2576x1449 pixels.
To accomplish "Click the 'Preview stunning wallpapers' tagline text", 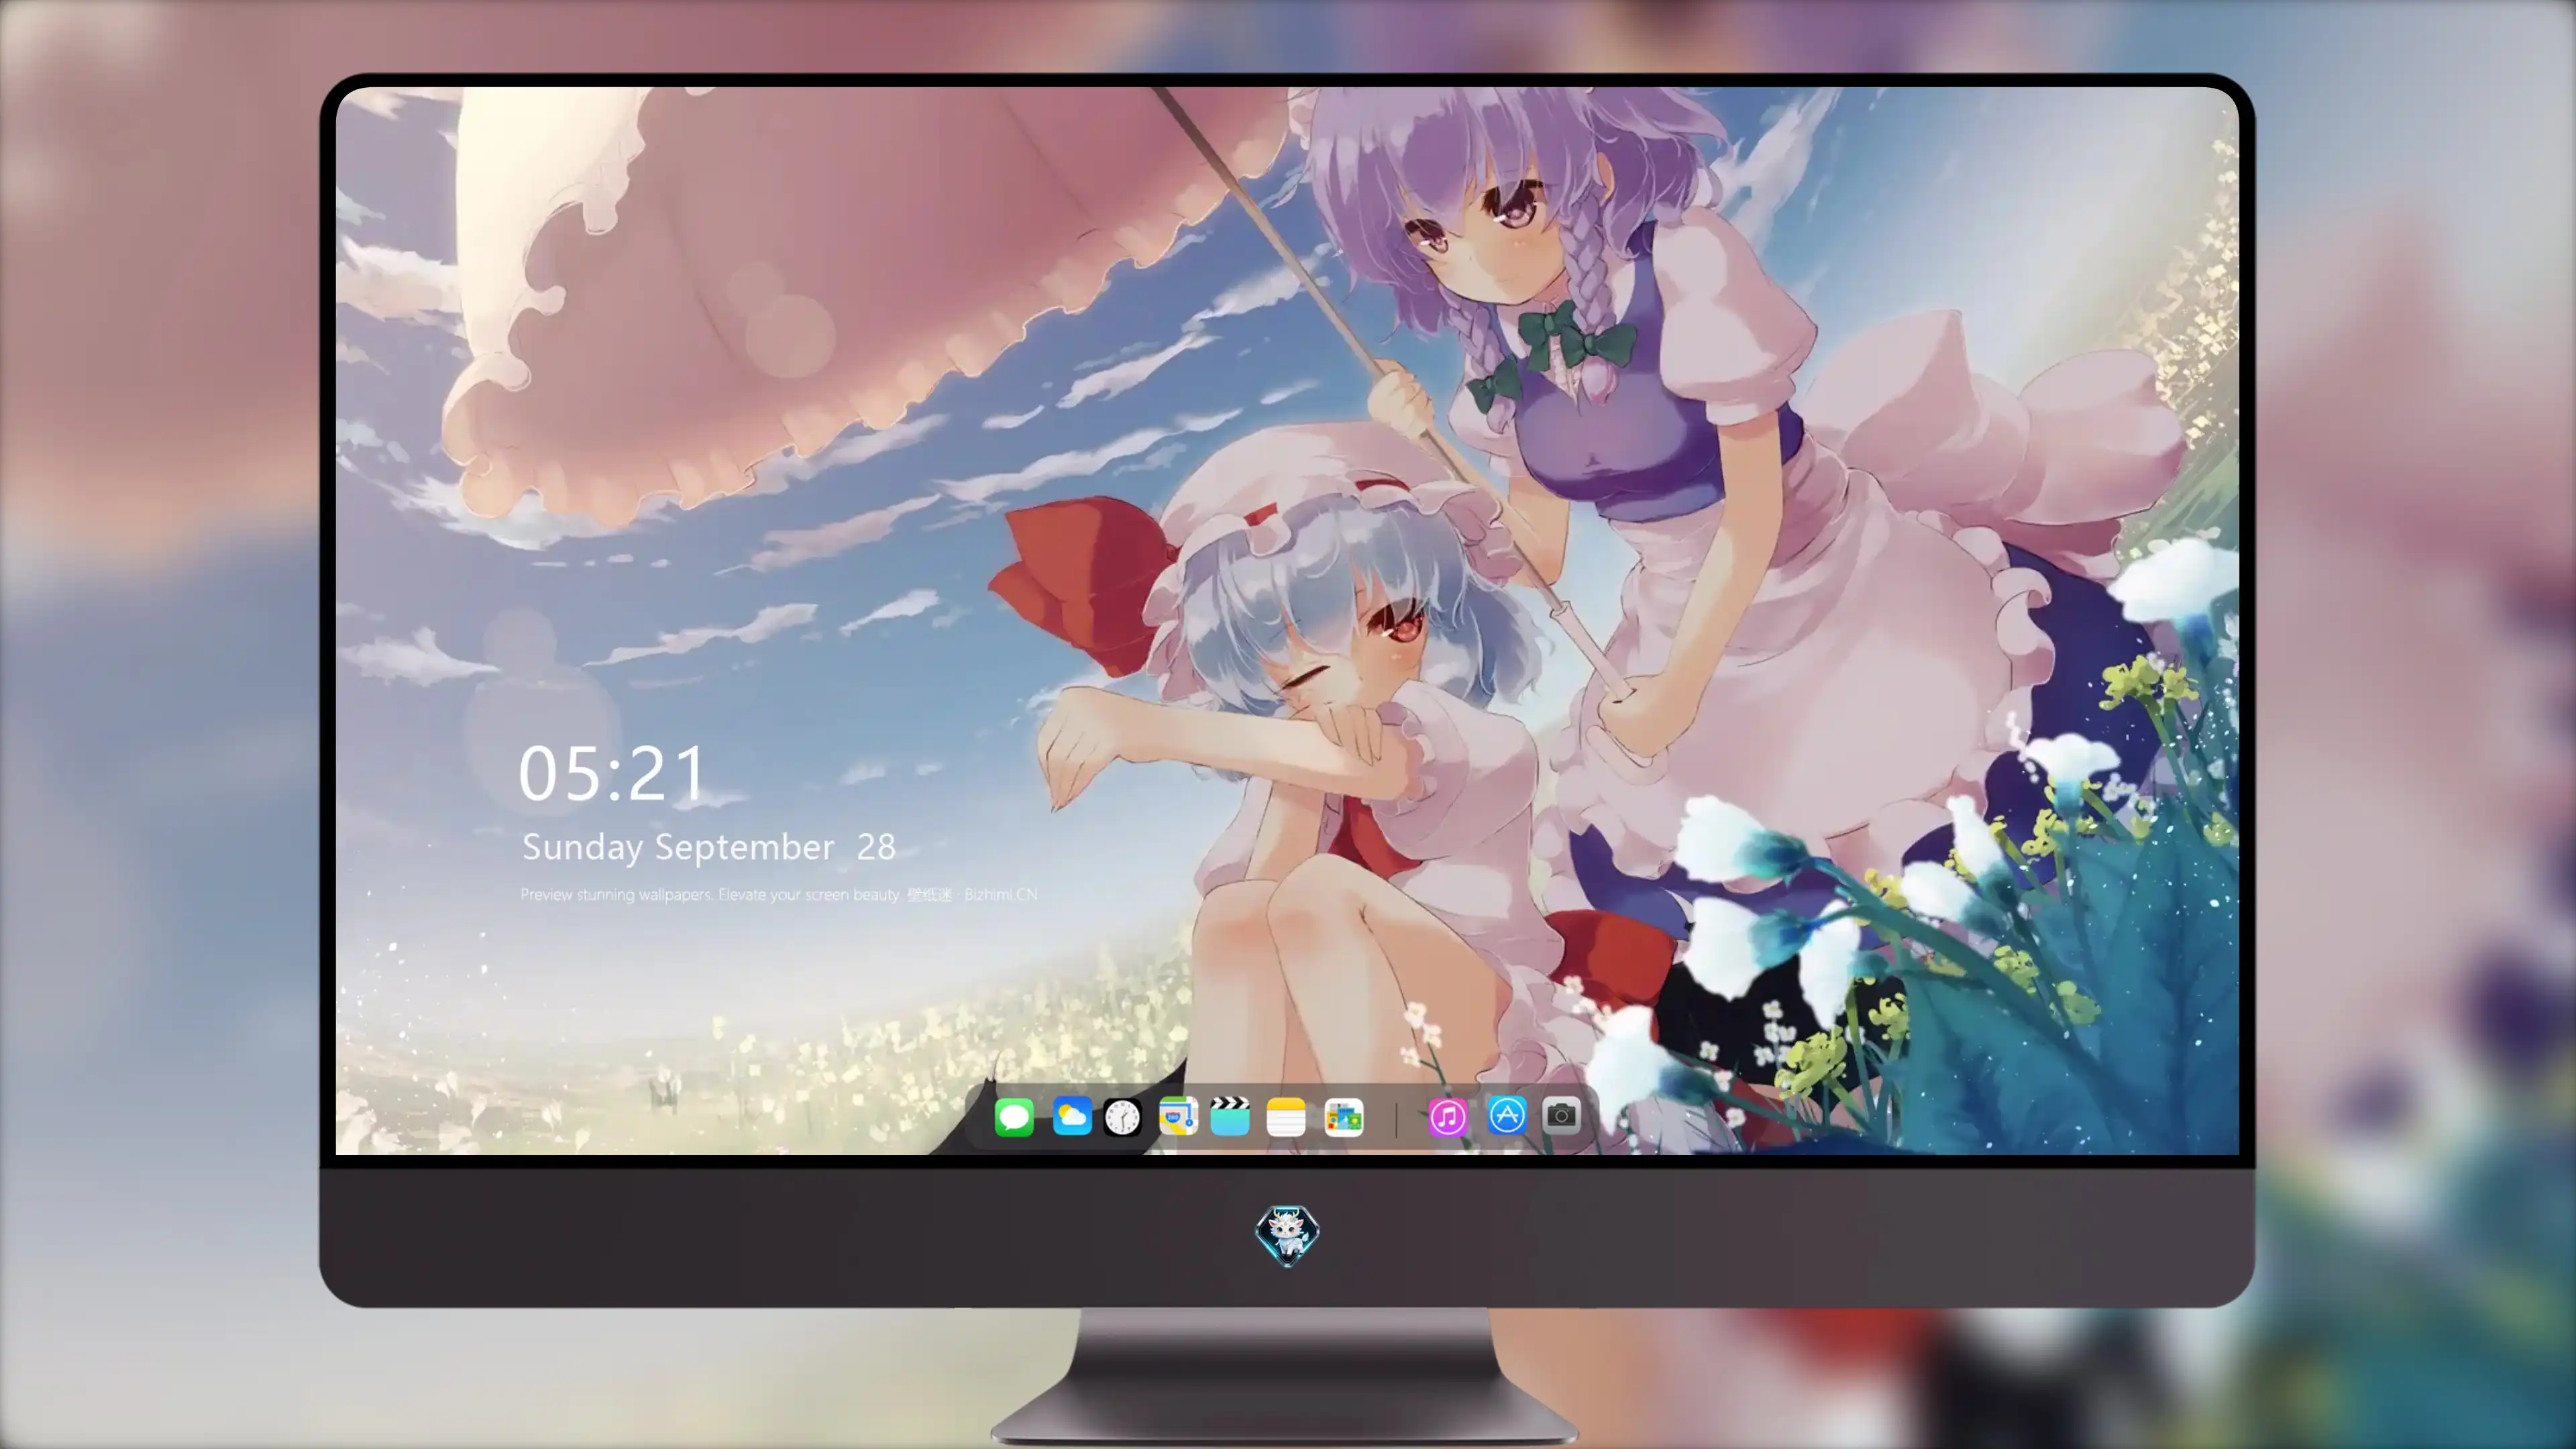I will coord(779,895).
